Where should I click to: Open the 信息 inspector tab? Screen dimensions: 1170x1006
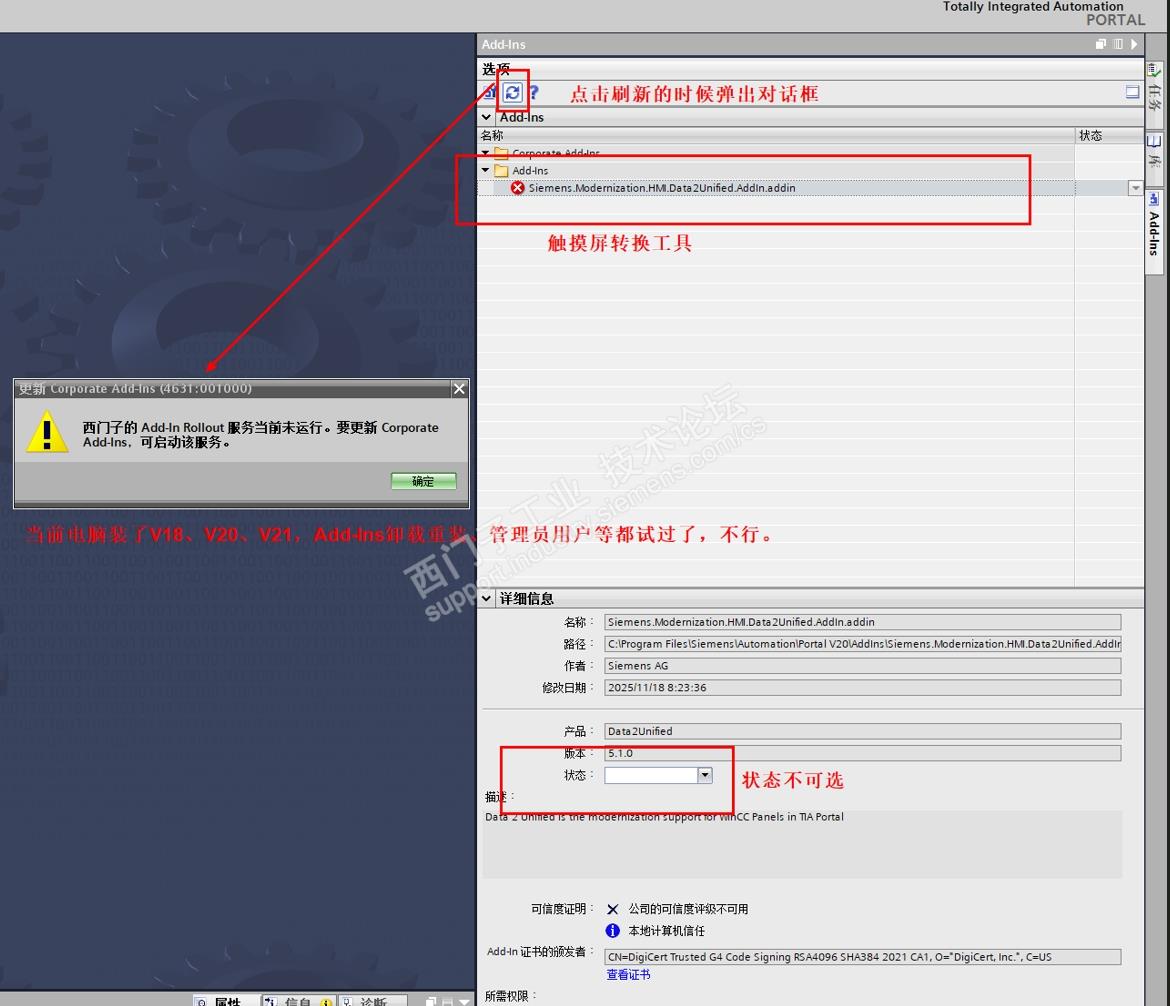tap(298, 1002)
